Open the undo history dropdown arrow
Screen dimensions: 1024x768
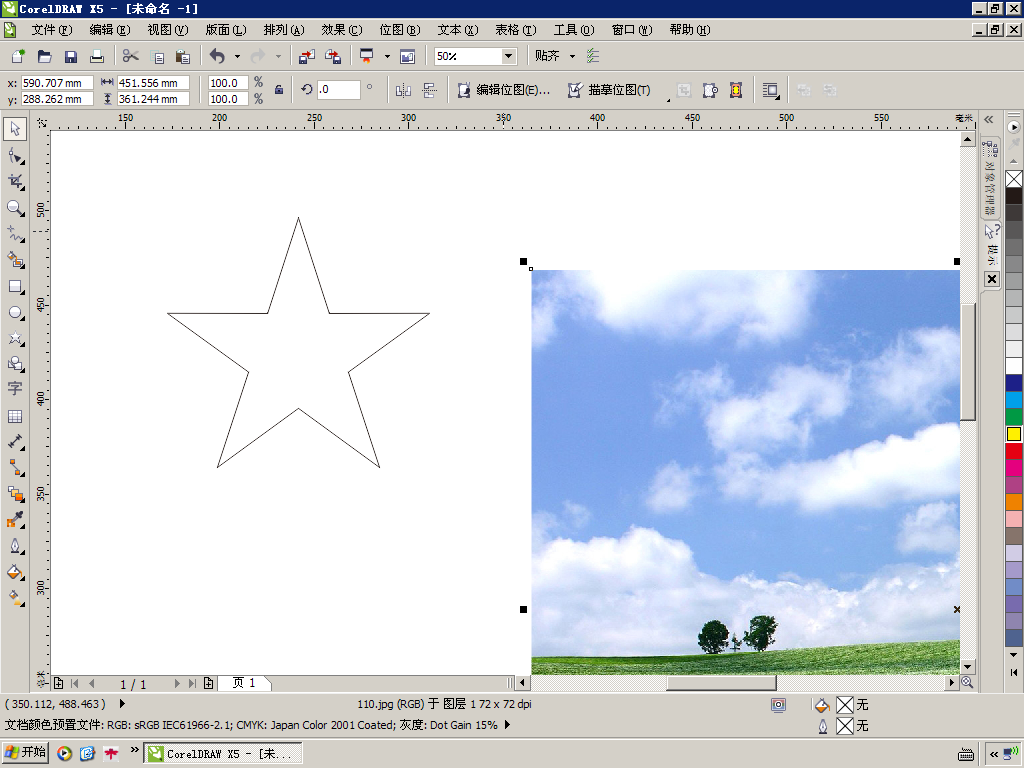pos(237,57)
